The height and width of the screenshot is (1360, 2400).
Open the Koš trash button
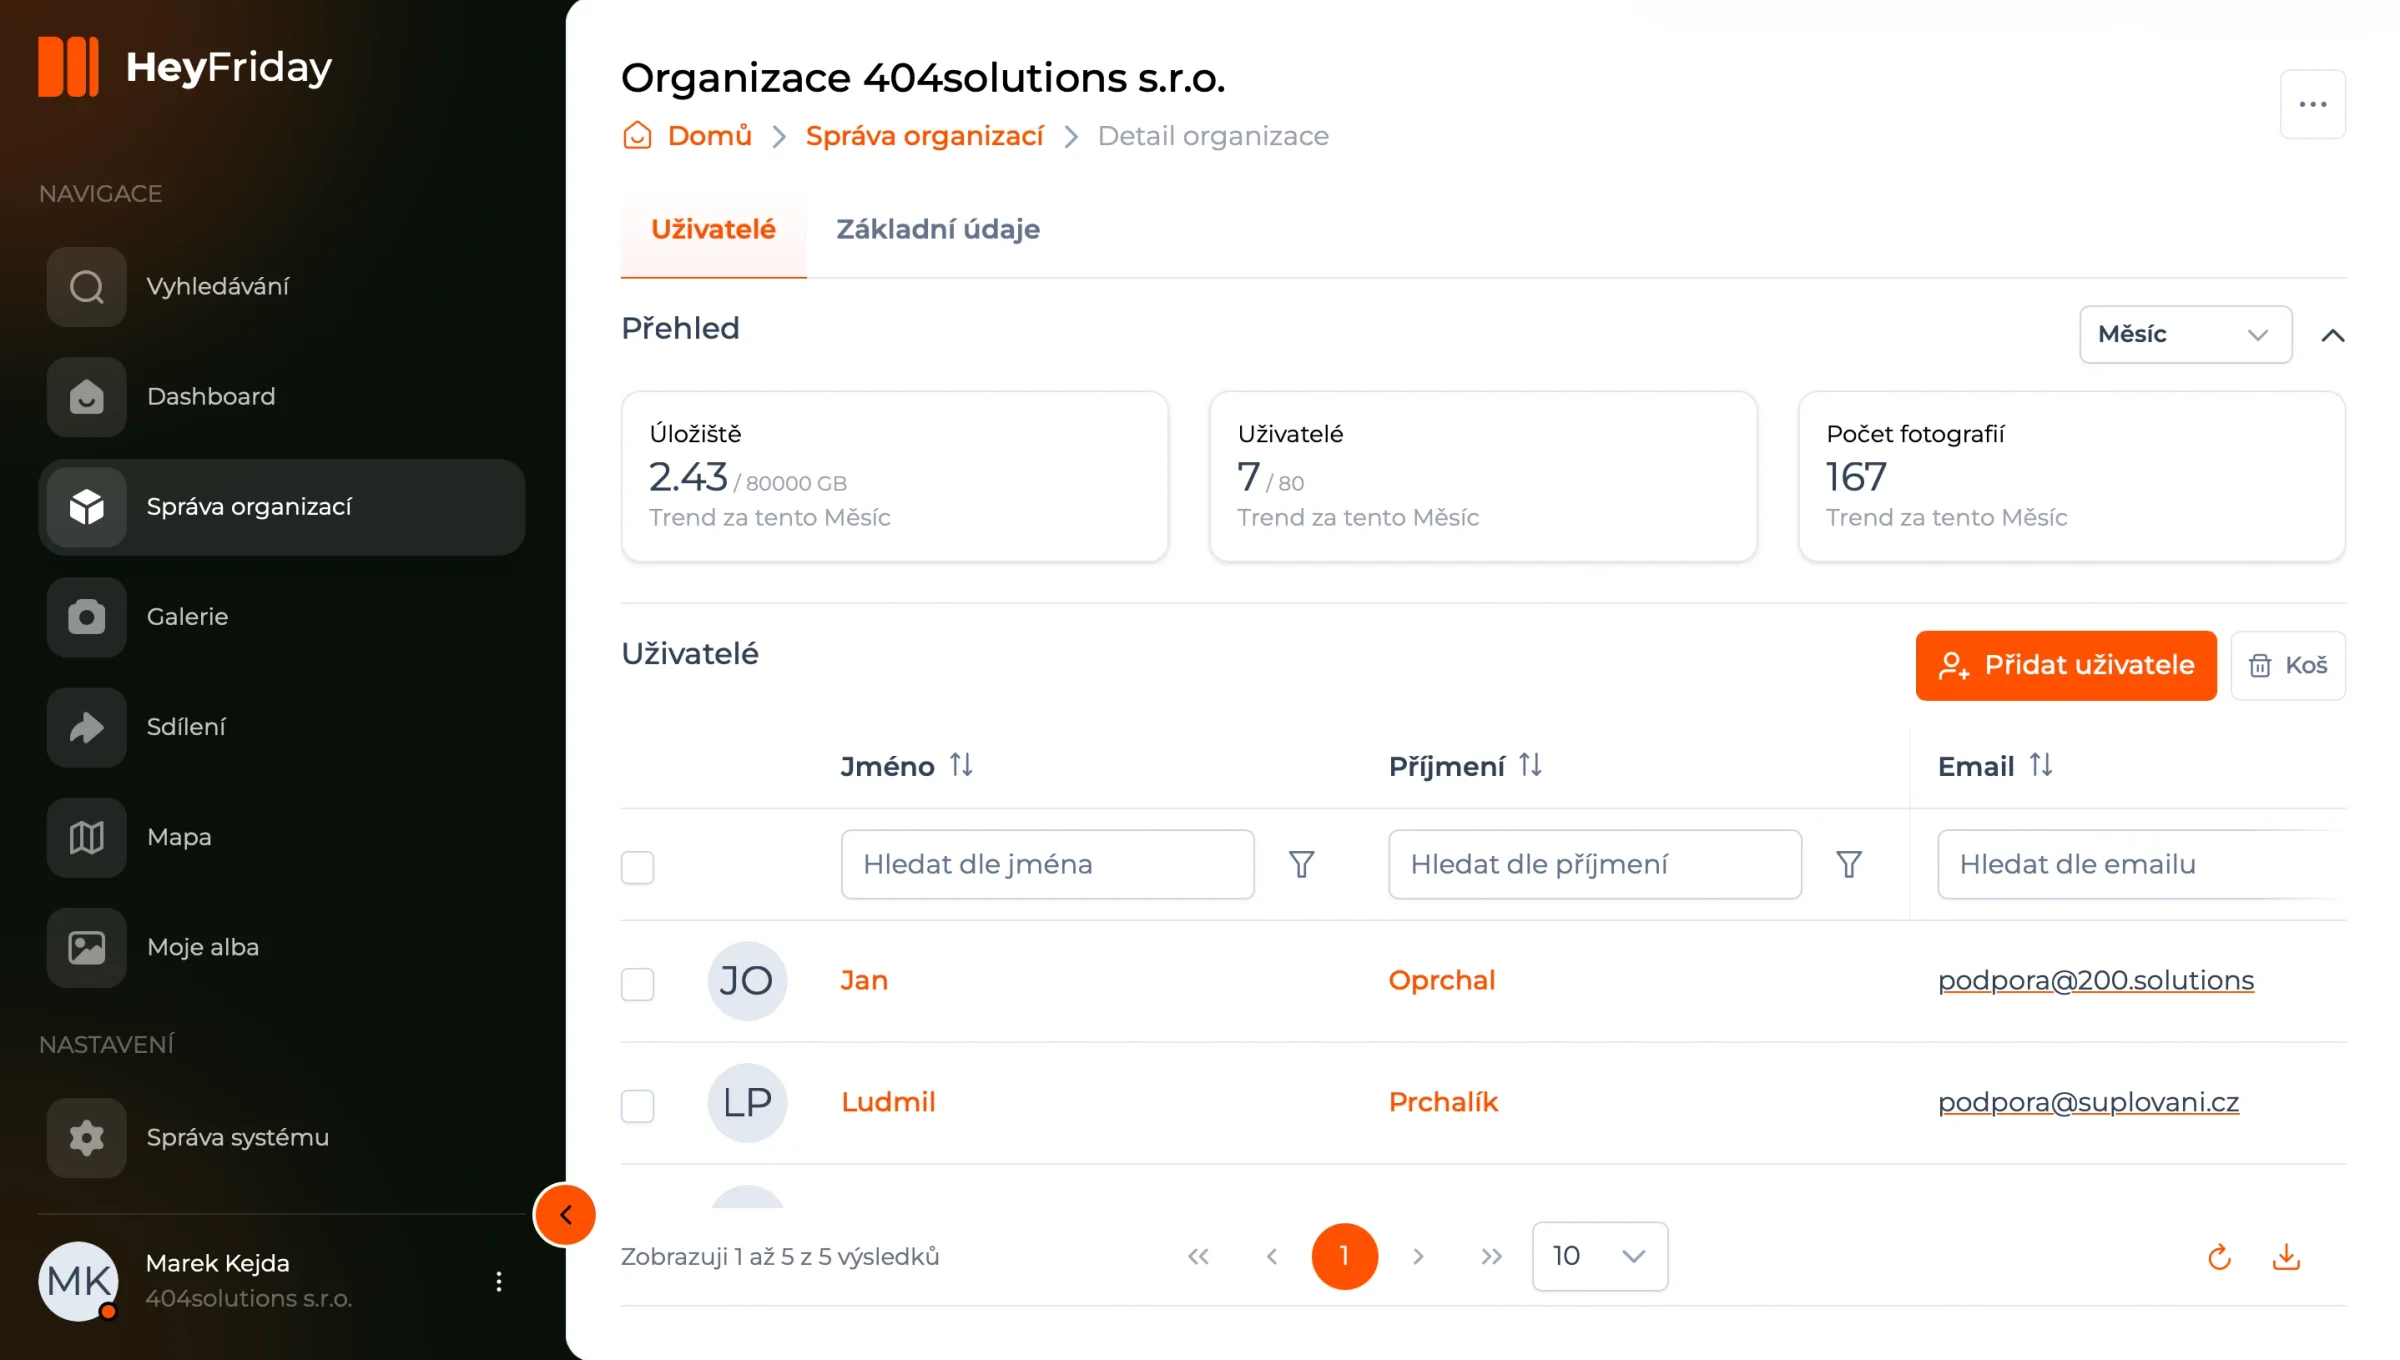pos(2288,665)
